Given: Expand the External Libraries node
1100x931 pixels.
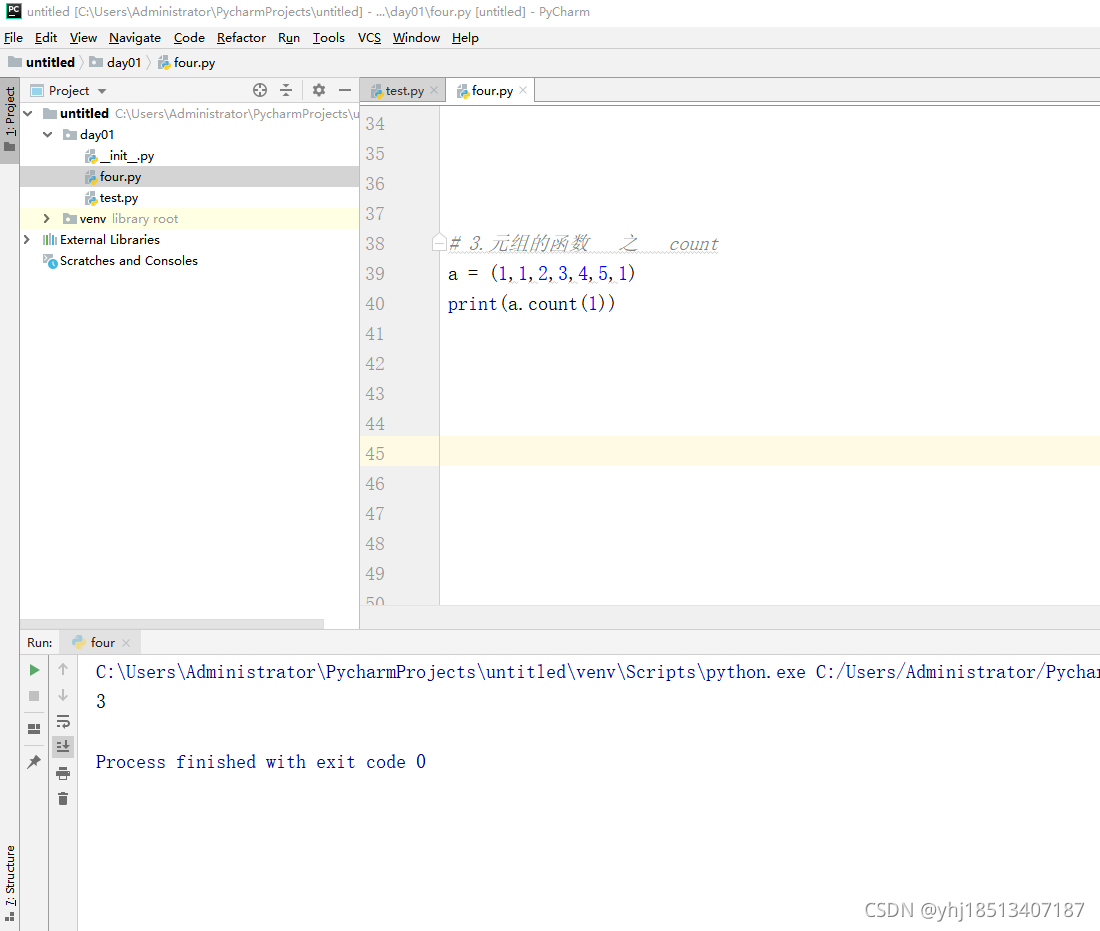Looking at the screenshot, I should point(27,239).
